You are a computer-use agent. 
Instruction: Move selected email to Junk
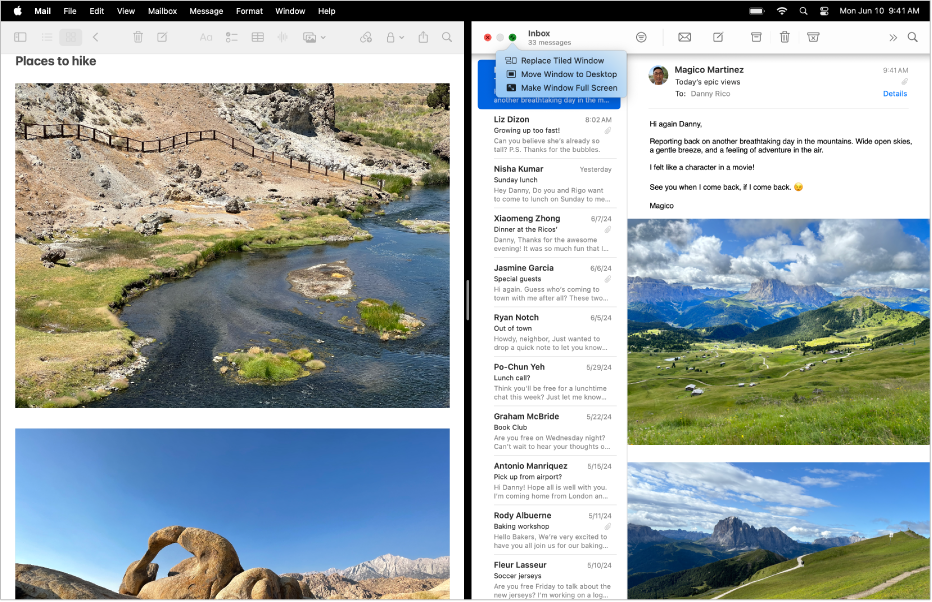click(x=813, y=37)
